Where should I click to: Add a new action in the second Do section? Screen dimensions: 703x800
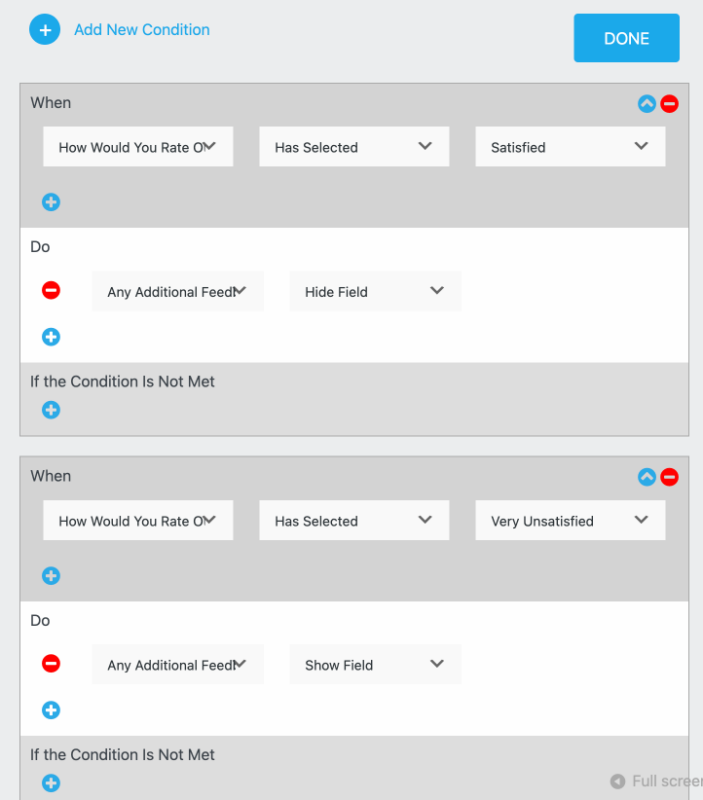click(x=51, y=710)
